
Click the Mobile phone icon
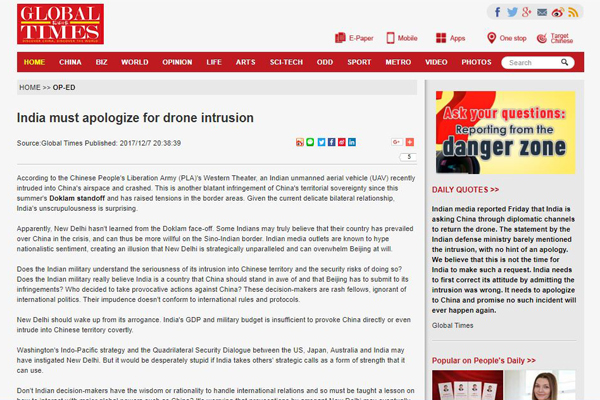(x=390, y=38)
